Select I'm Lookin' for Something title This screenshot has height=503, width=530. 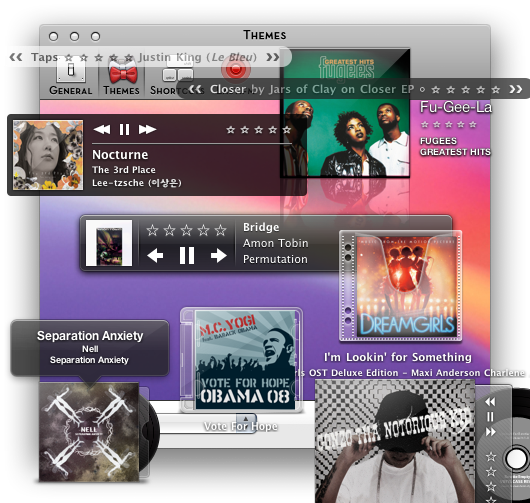tap(398, 357)
